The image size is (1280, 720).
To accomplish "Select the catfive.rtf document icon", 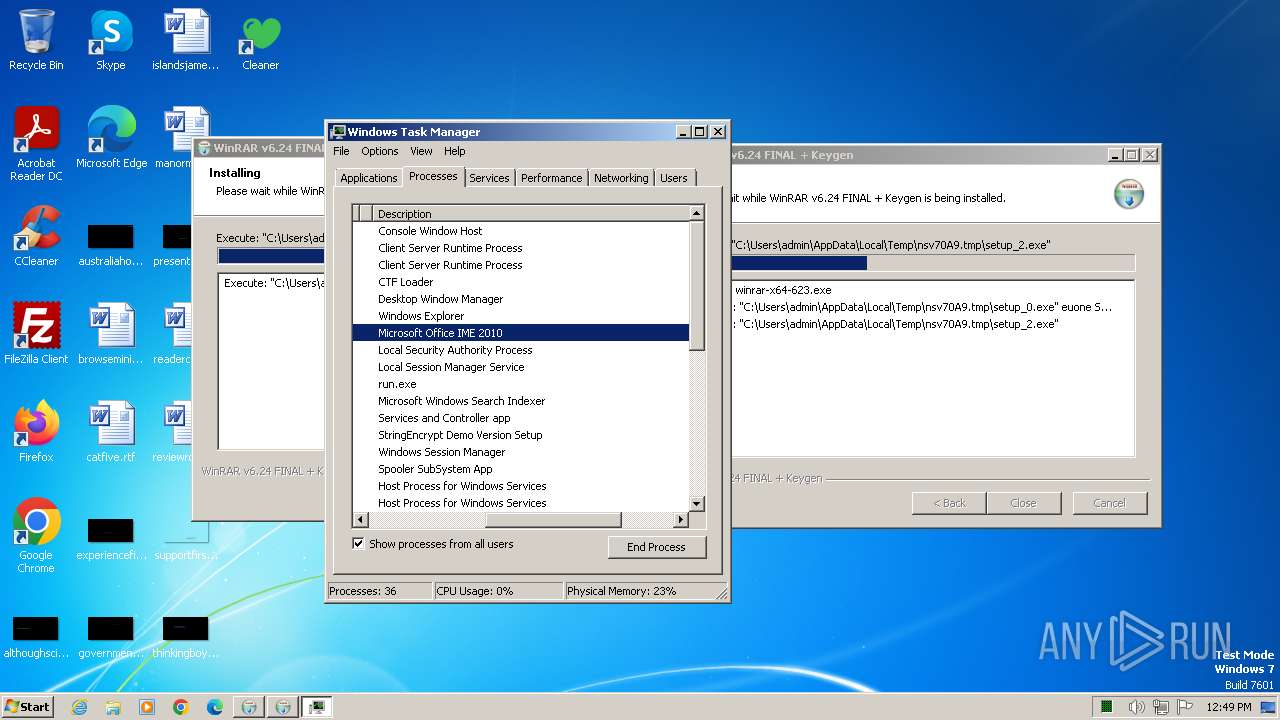I will tap(111, 432).
